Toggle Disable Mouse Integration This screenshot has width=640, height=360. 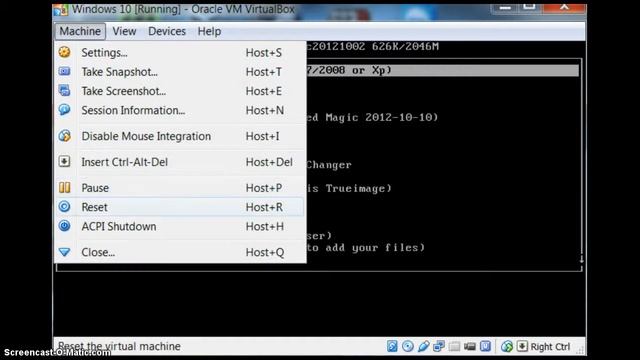pos(180,136)
